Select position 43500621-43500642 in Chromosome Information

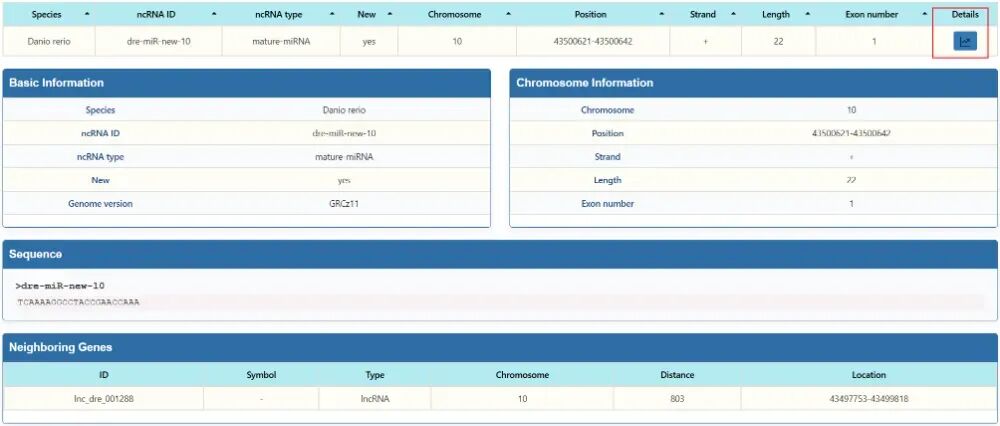tap(851, 133)
